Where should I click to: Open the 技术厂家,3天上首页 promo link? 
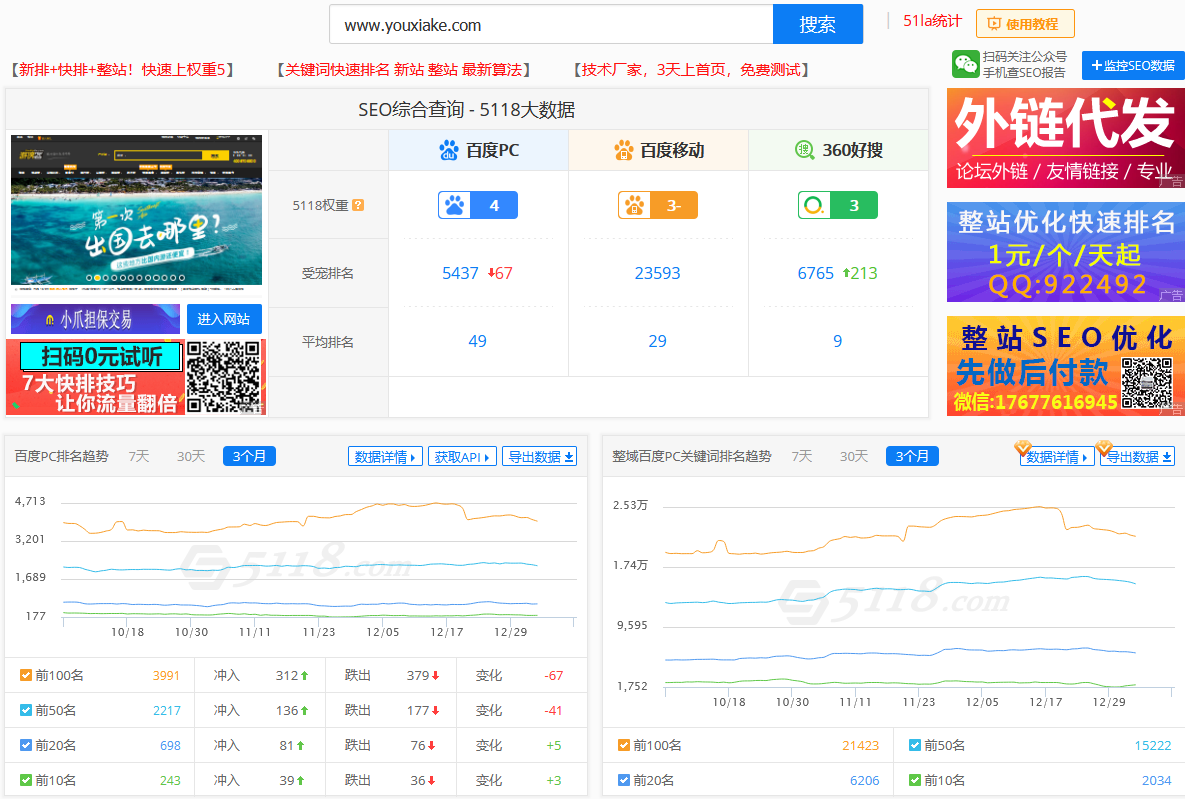(691, 70)
